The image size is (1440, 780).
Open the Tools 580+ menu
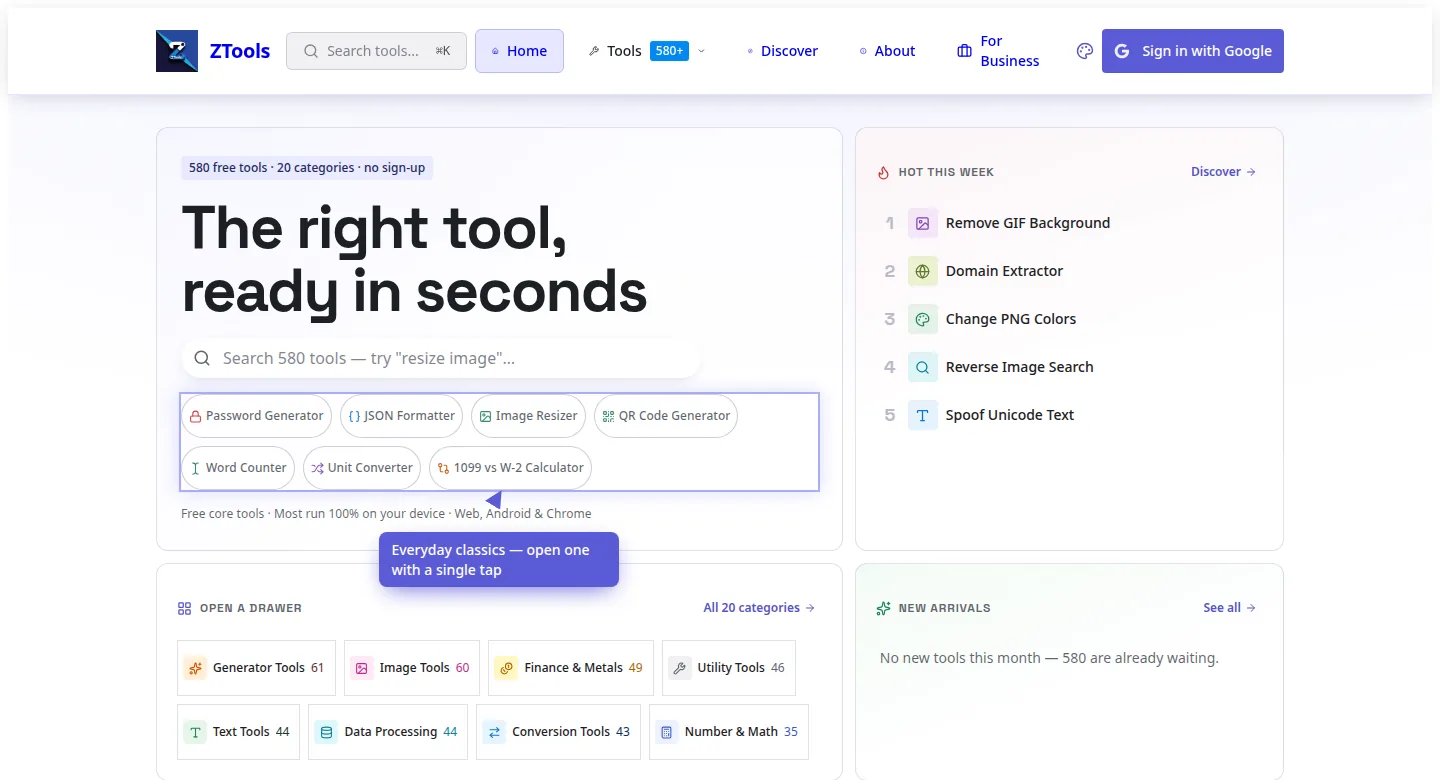coord(646,51)
